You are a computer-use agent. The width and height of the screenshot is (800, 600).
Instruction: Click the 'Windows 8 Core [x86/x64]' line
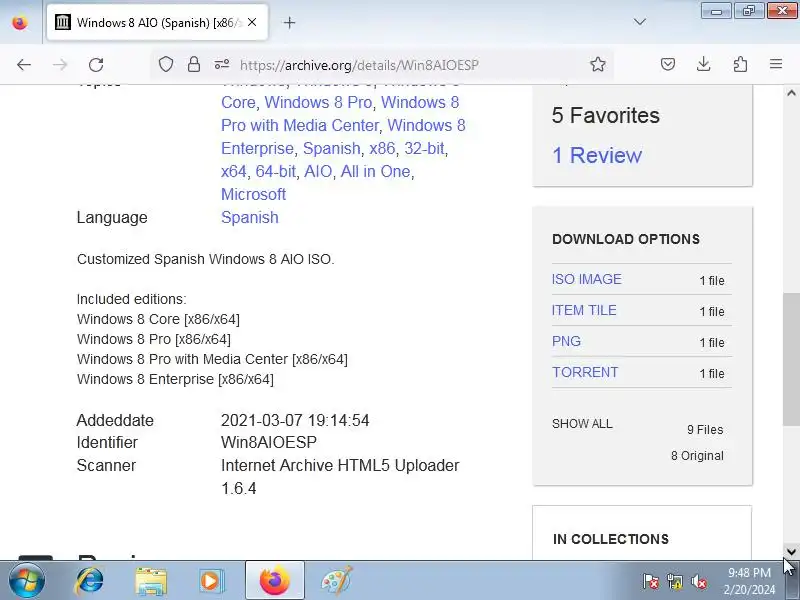tap(158, 319)
